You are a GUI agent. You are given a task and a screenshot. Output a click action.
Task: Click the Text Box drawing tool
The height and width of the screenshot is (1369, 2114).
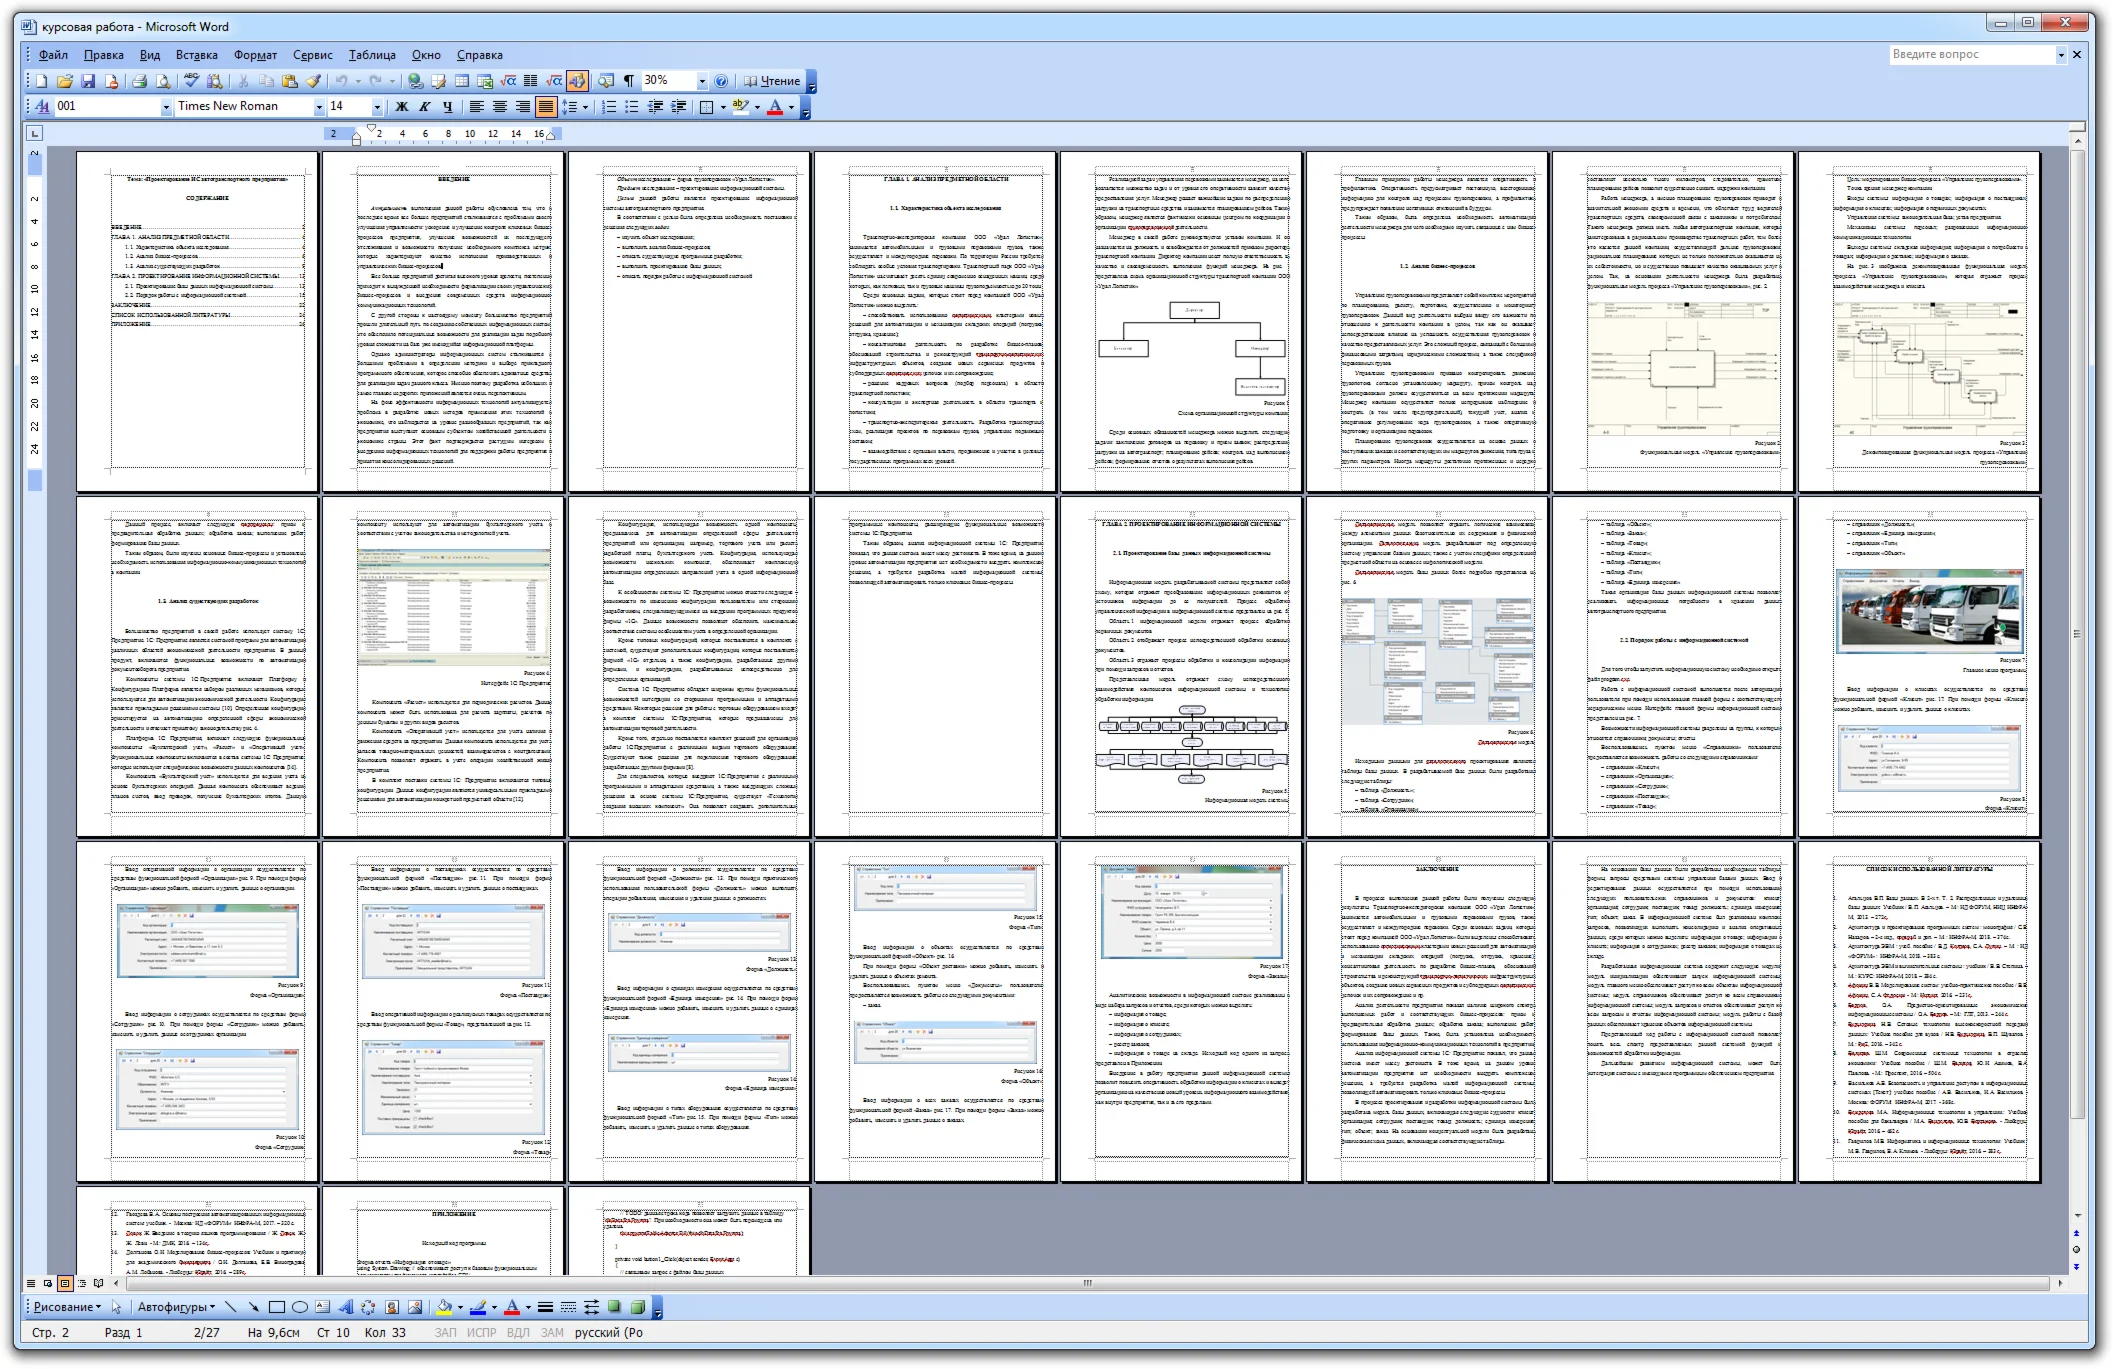[x=323, y=1307]
